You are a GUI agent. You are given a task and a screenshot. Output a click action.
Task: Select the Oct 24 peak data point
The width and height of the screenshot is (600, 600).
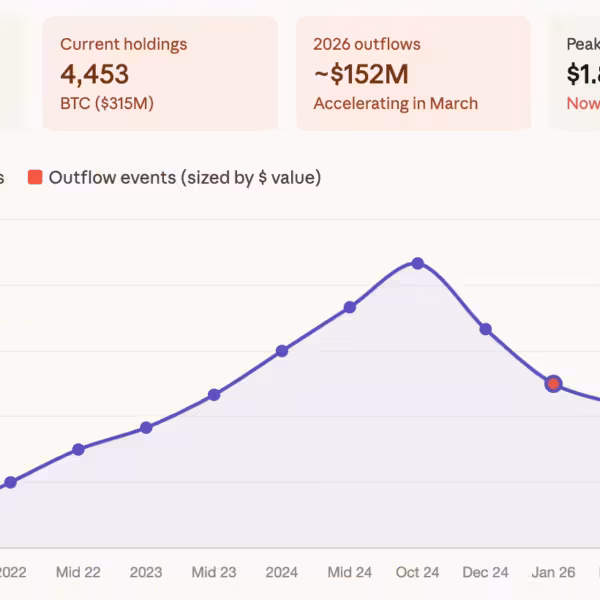click(x=418, y=264)
